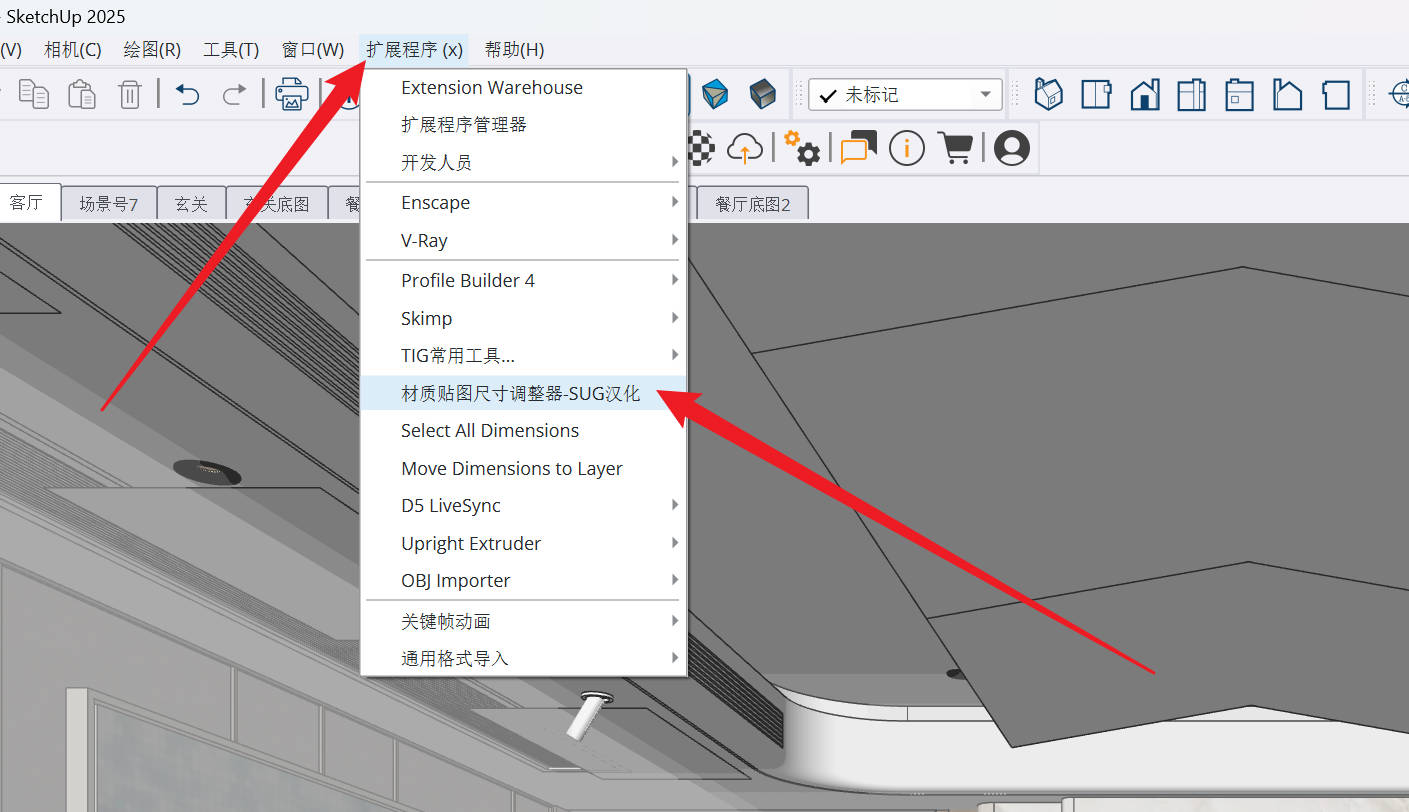The width and height of the screenshot is (1409, 812).
Task: Switch to the 餐厅底图2 scene tab
Action: click(x=752, y=204)
